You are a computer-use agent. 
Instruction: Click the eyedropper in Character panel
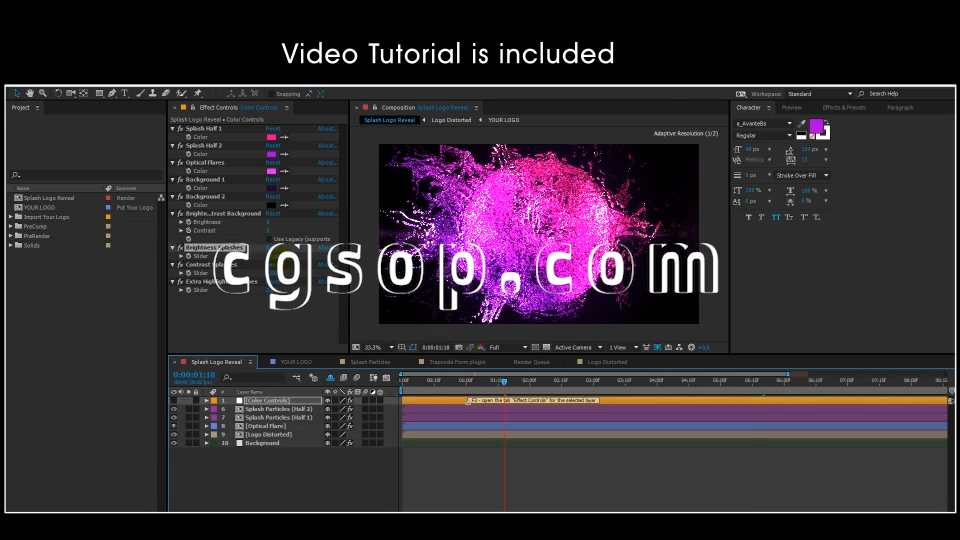tap(801, 124)
